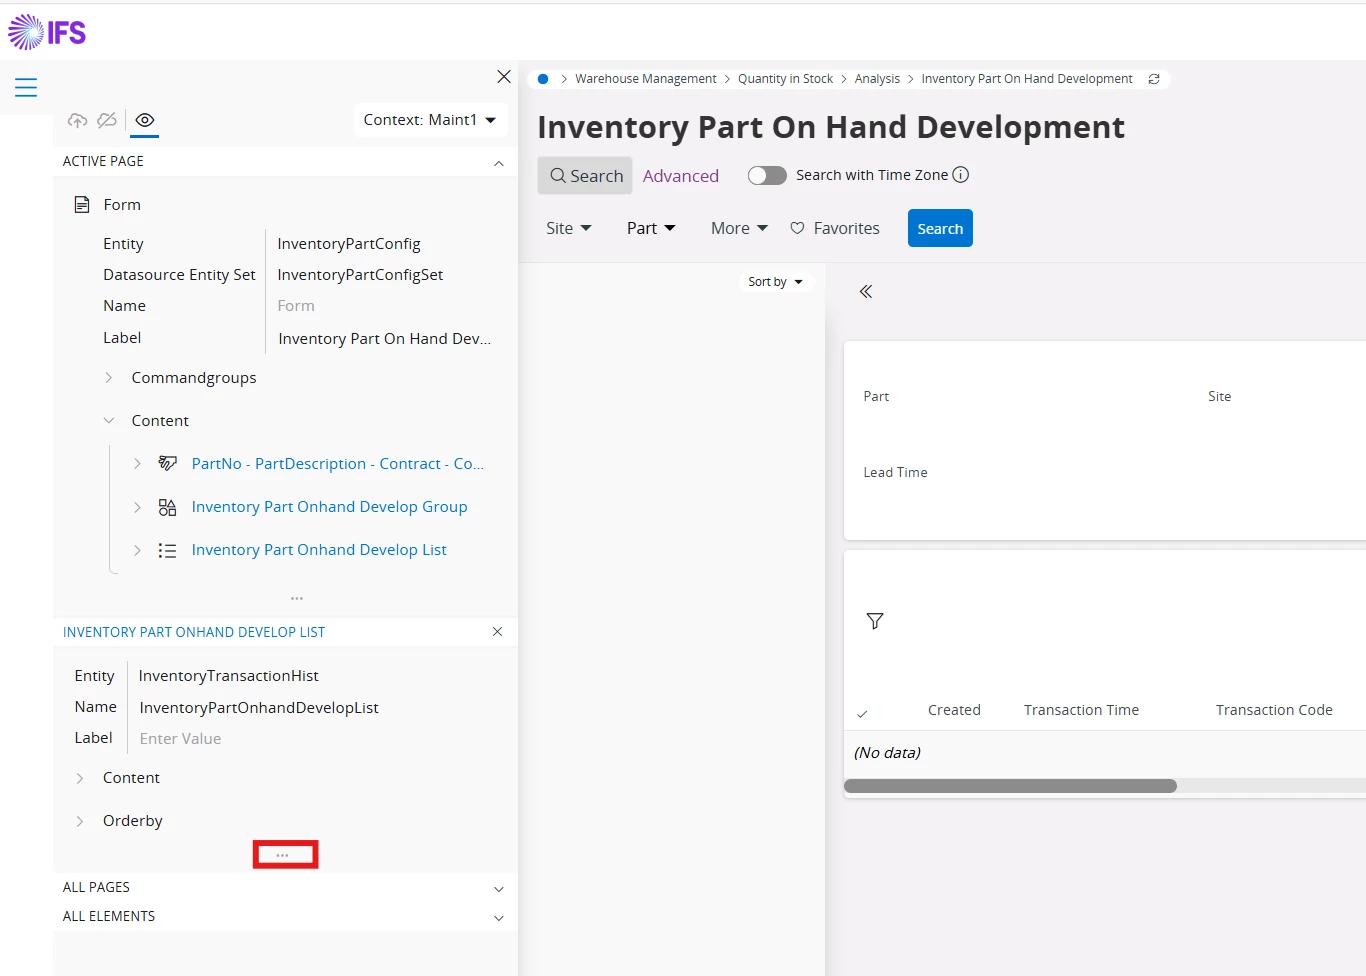
Task: Select all rows with header checkmark
Action: pyautogui.click(x=862, y=713)
